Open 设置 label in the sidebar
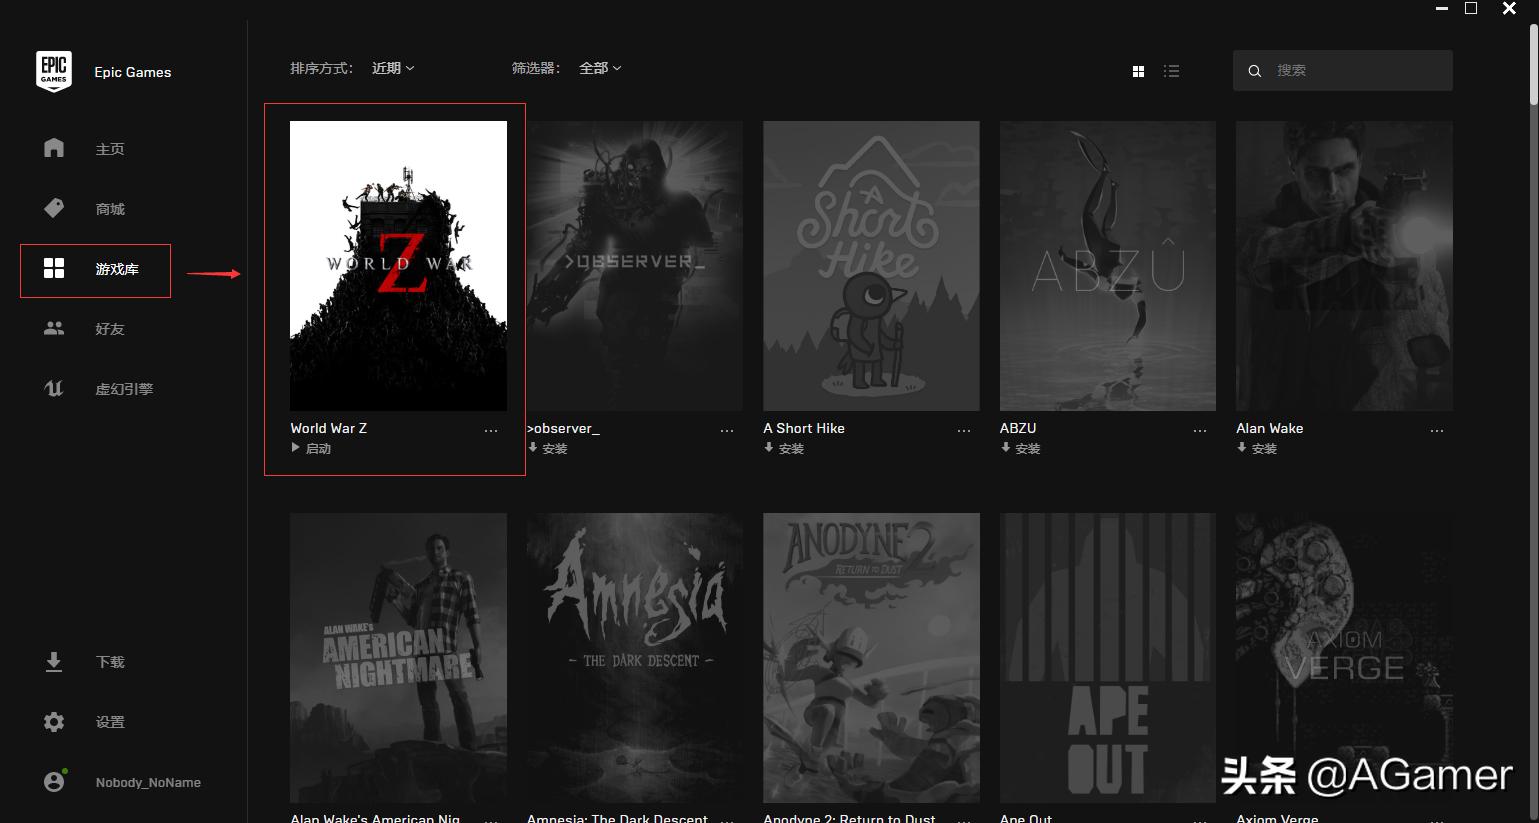 point(110,722)
